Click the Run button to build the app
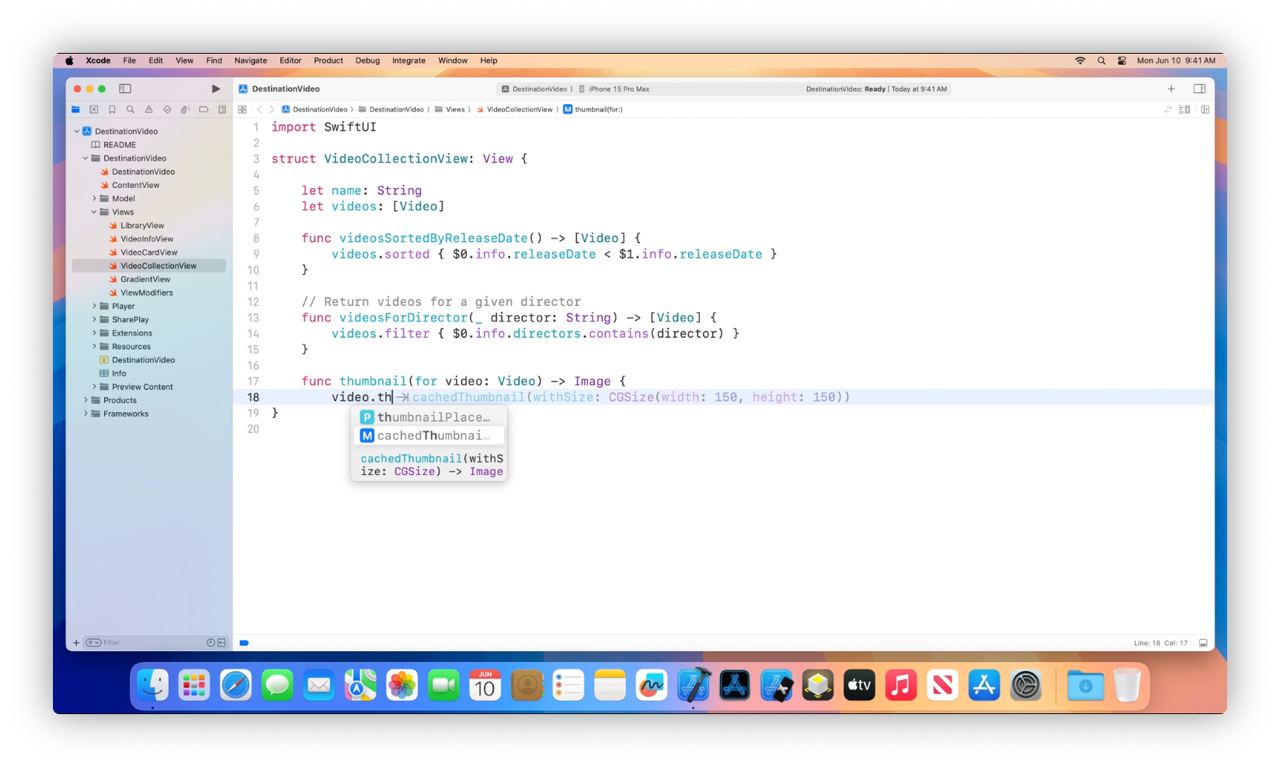Image resolution: width=1280 pixels, height=767 pixels. tap(216, 88)
